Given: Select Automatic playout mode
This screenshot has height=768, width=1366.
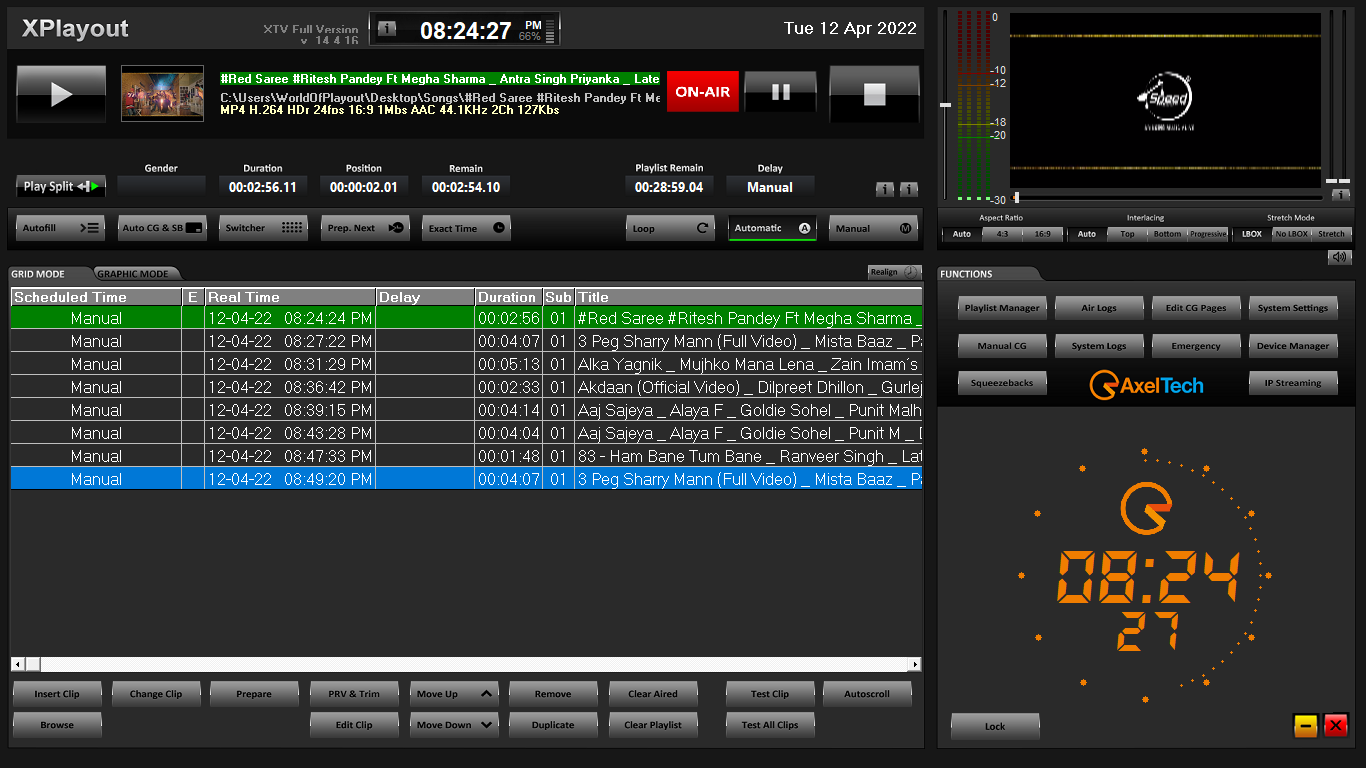Looking at the screenshot, I should [x=772, y=228].
